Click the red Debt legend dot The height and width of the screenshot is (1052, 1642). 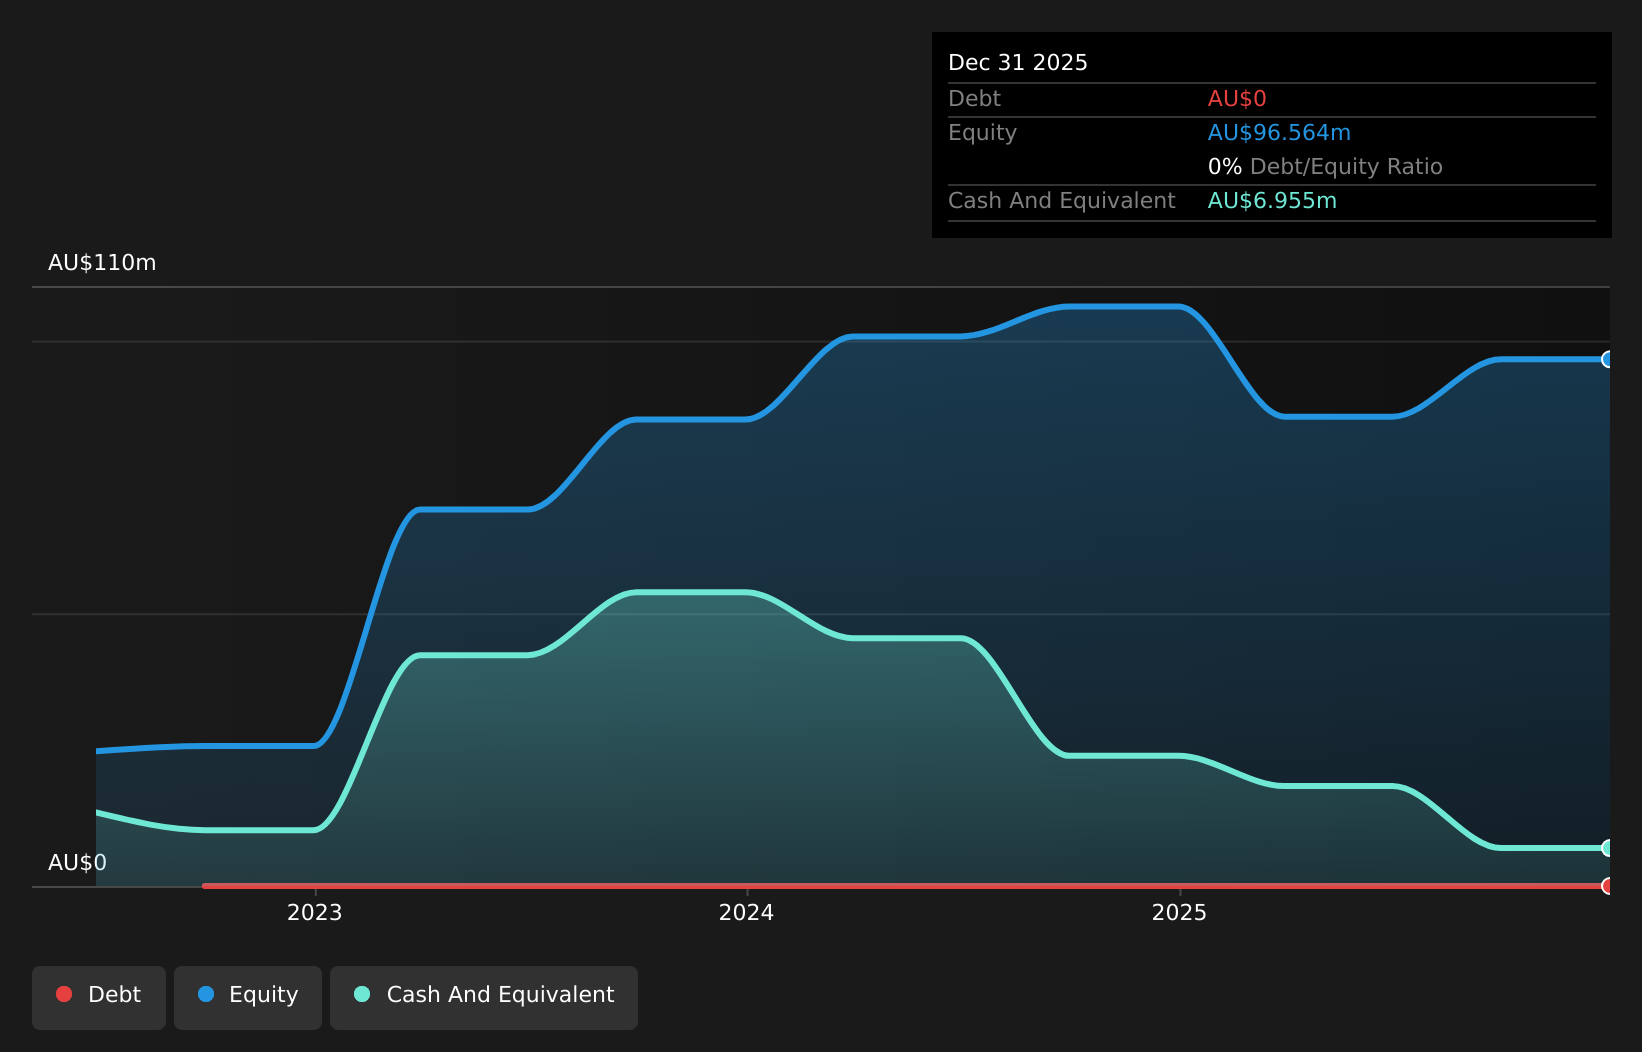pyautogui.click(x=64, y=994)
